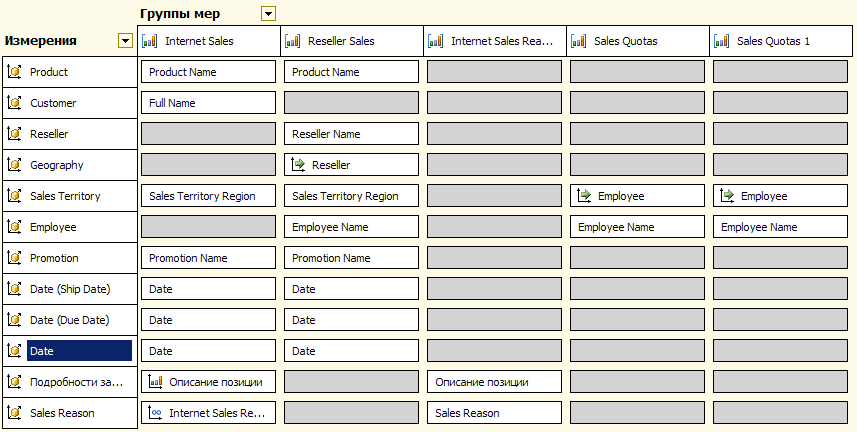857x432 pixels.
Task: Click the Reseller Sales bar chart icon
Action: pos(292,41)
